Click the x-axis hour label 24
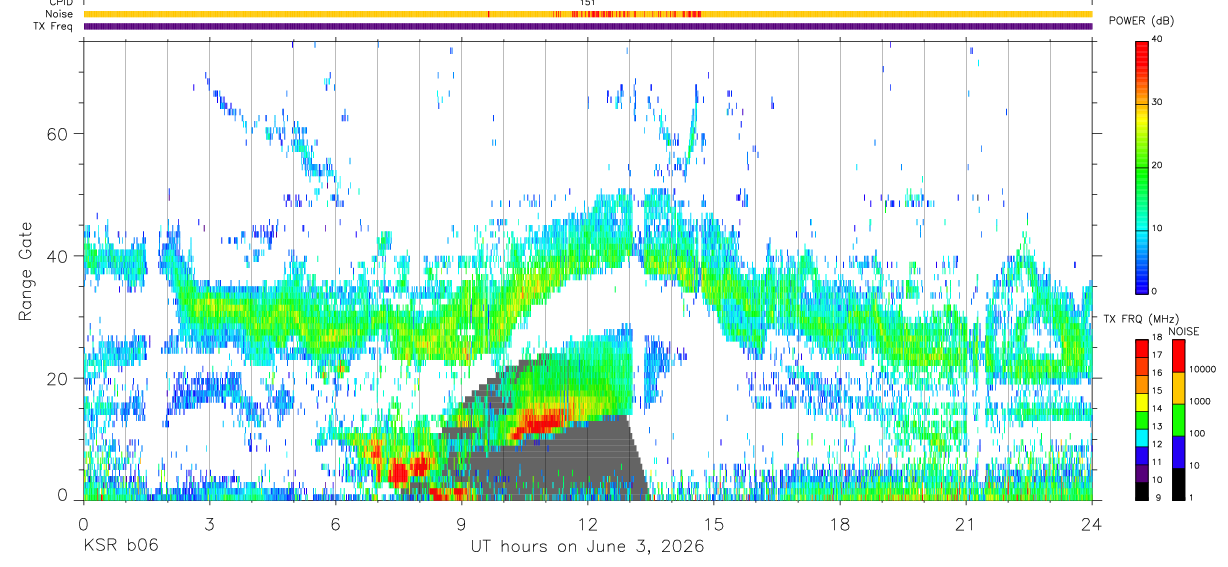This screenshot has width=1228, height=567. 1092,524
